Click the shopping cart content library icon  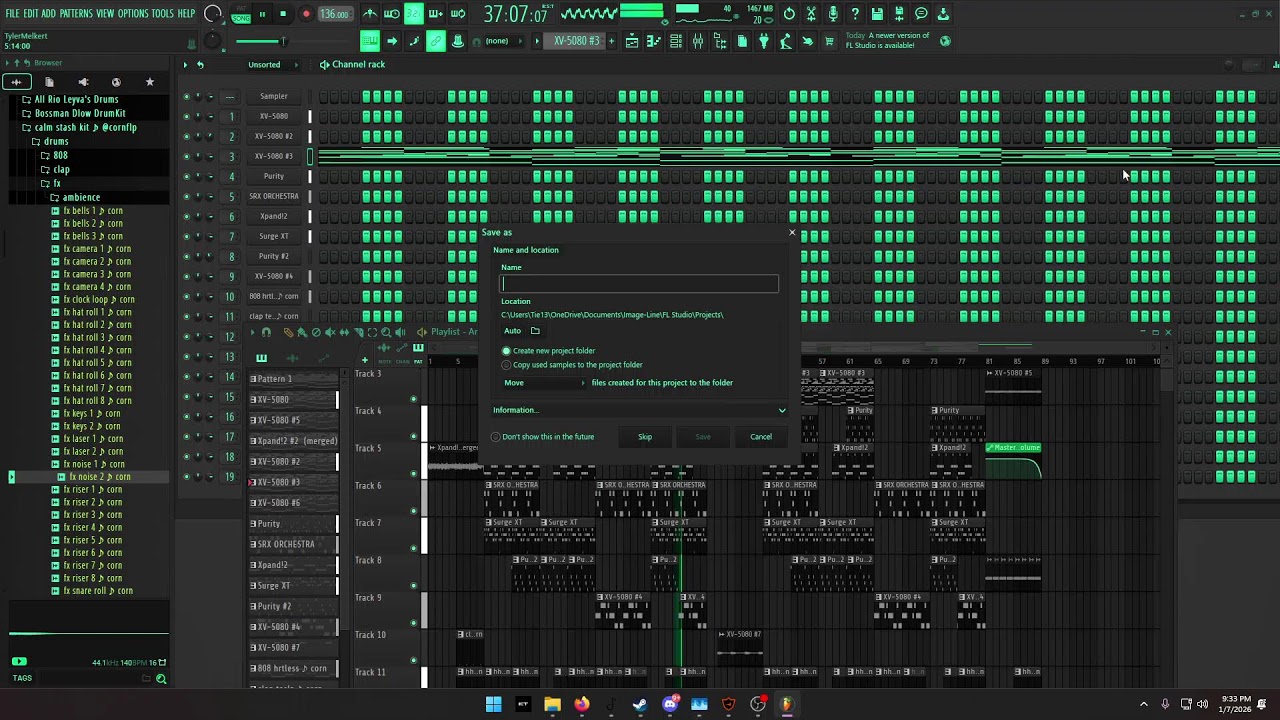[829, 41]
